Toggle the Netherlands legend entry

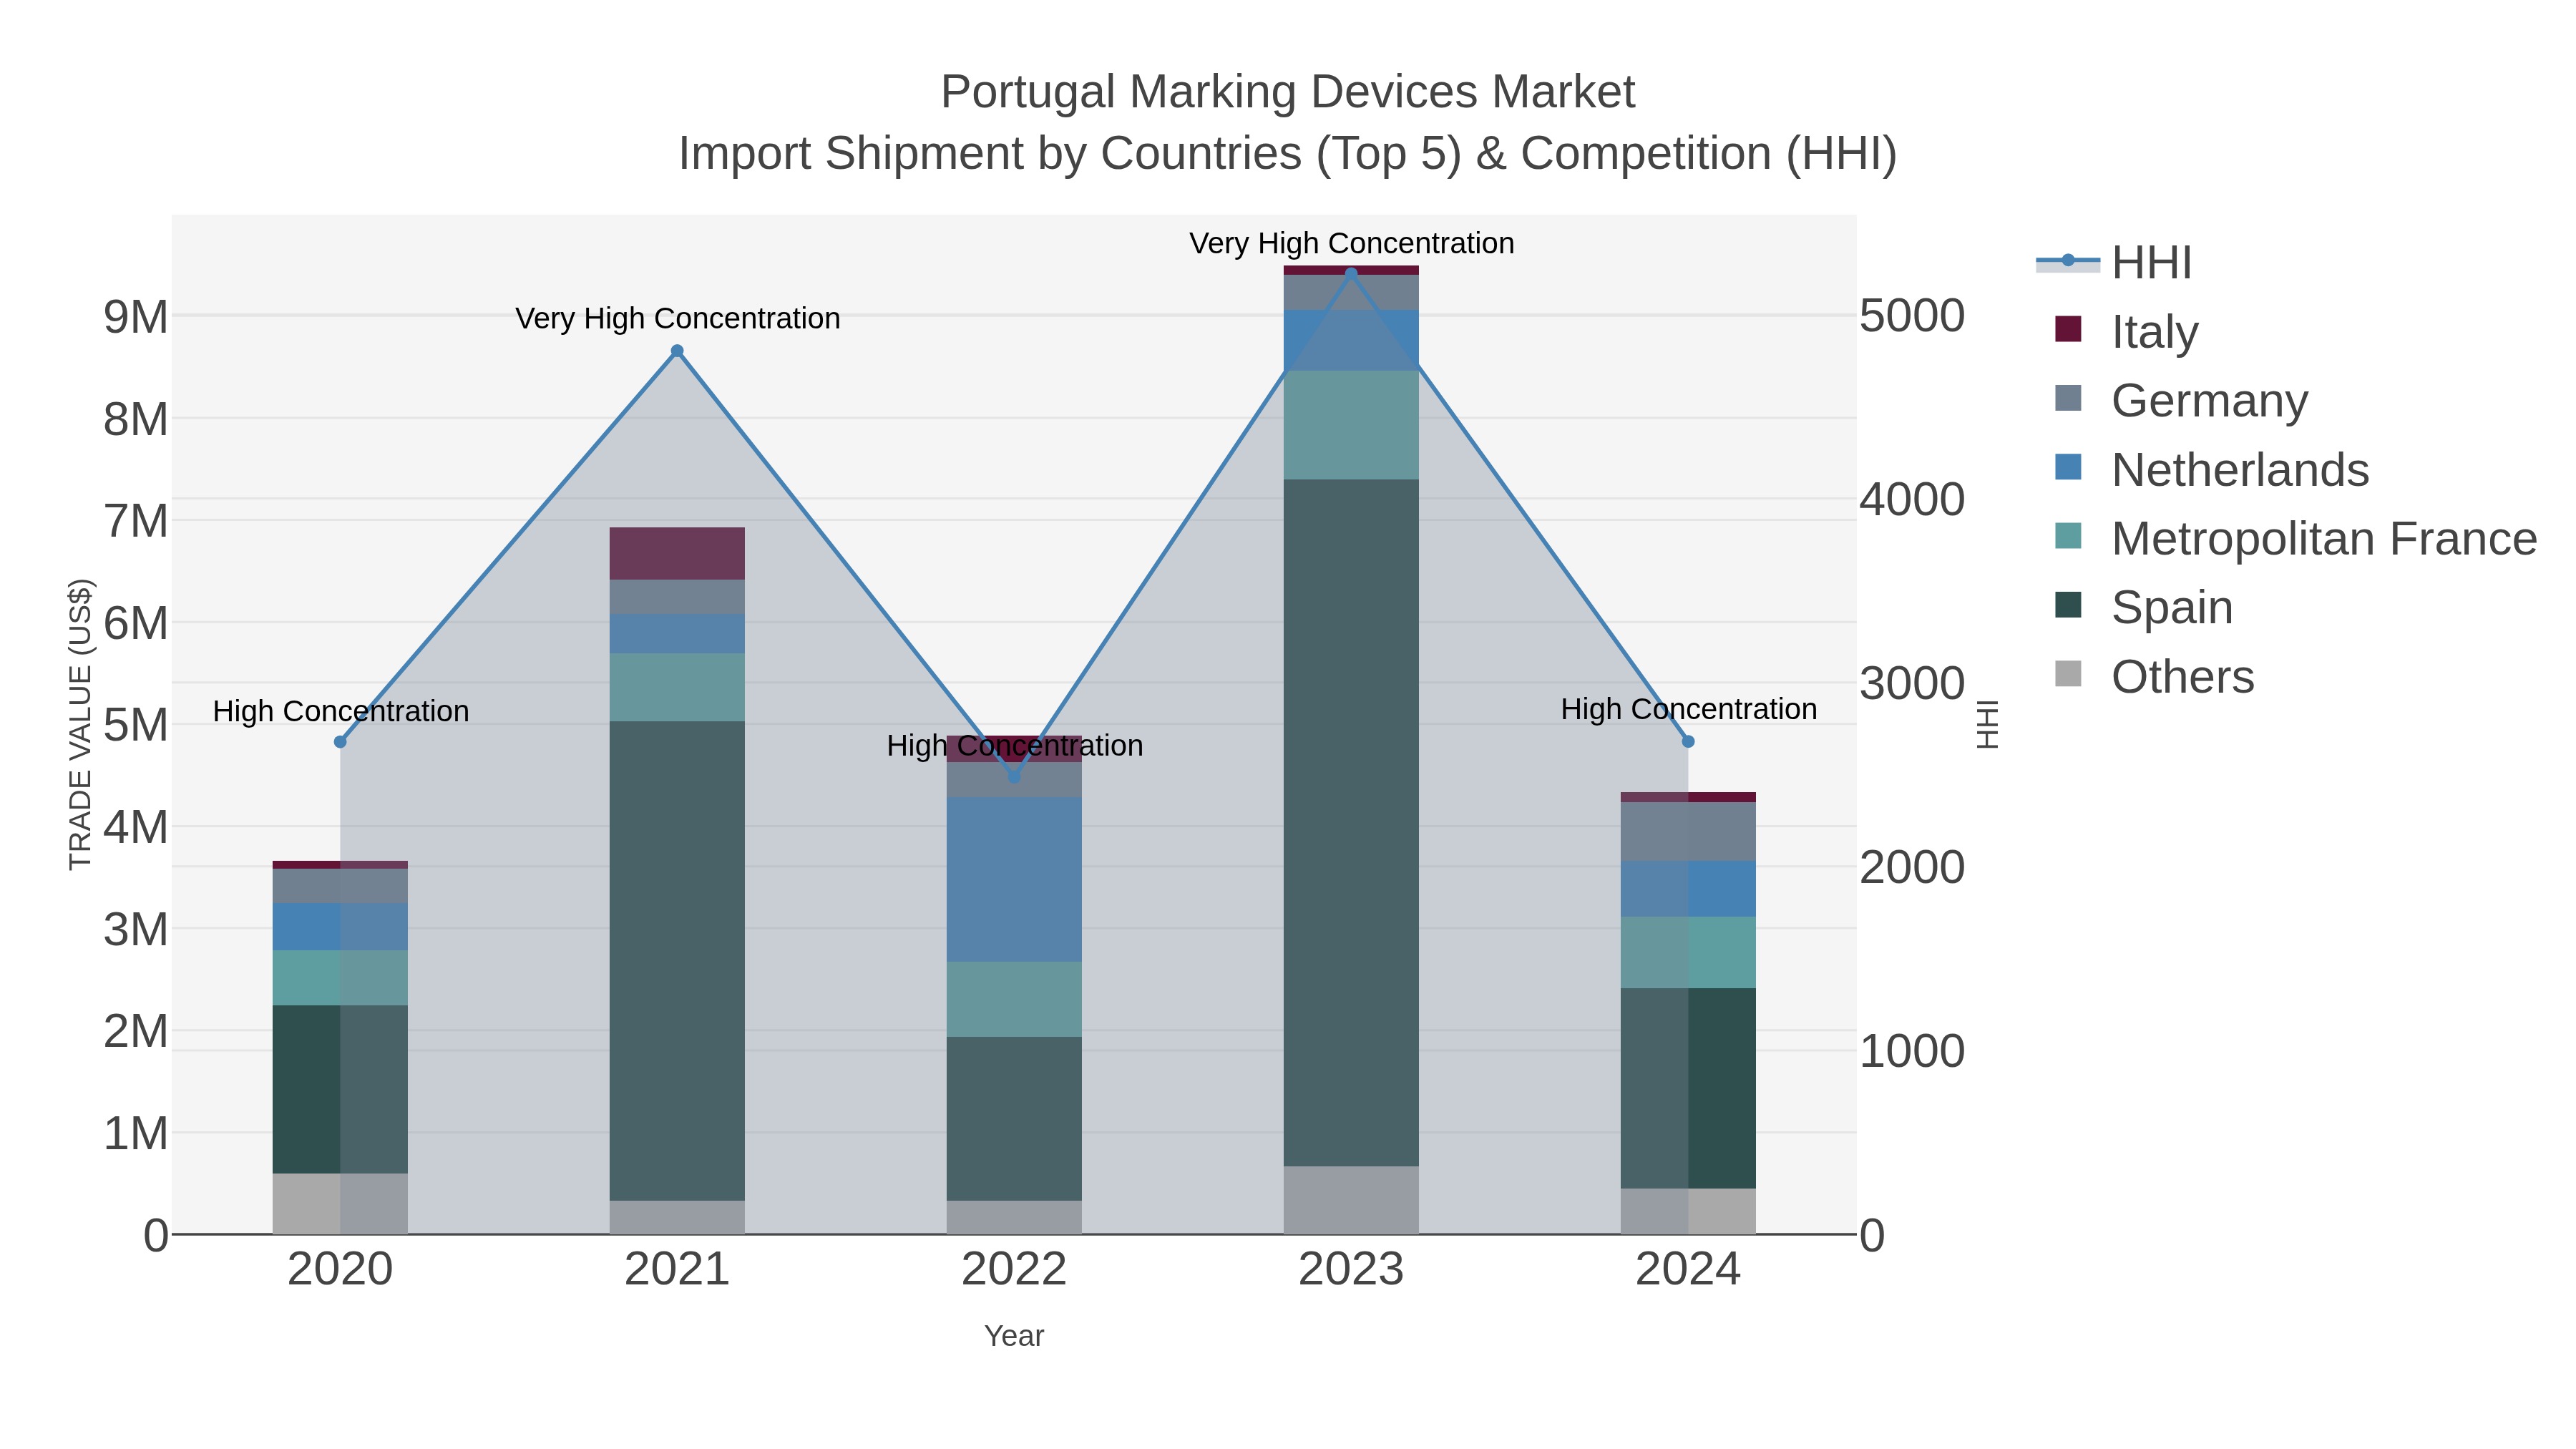point(2211,469)
